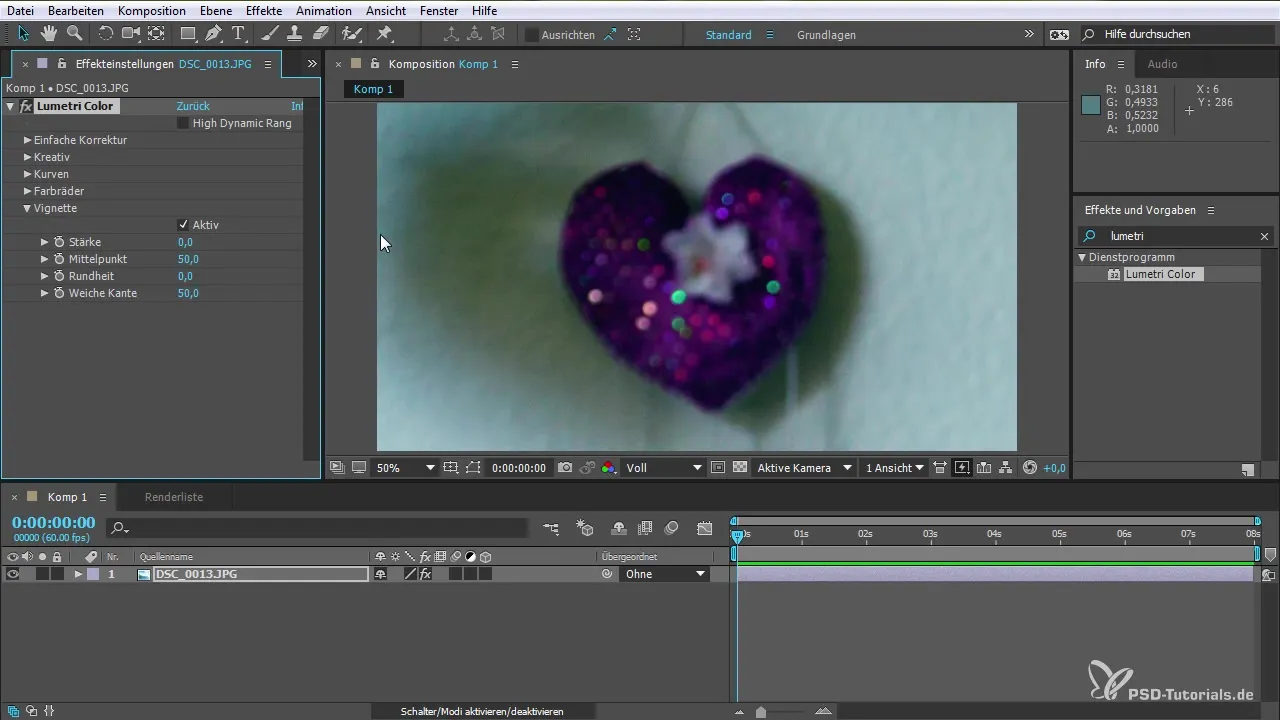This screenshot has width=1280, height=720.
Task: Open the composition flowchart icon
Action: [x=1007, y=468]
